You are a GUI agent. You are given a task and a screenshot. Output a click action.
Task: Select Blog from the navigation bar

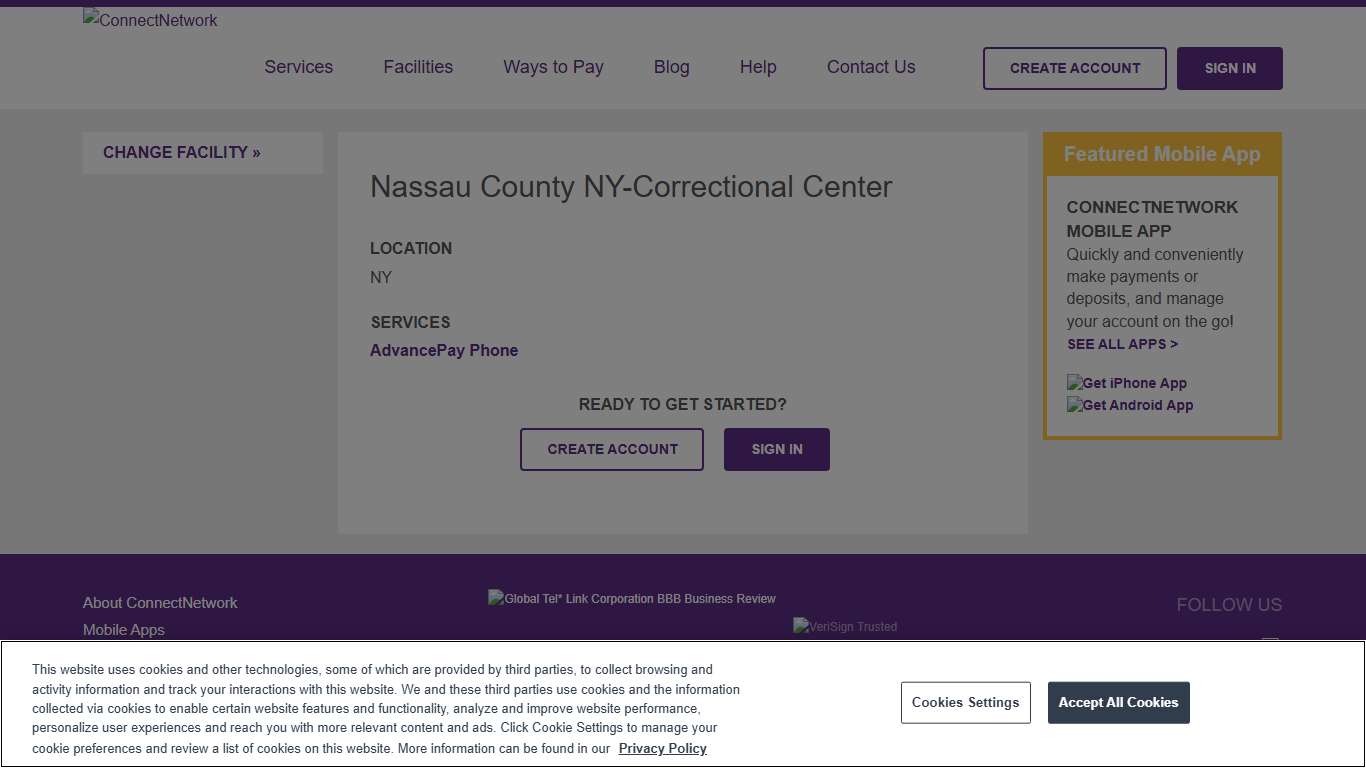point(671,67)
